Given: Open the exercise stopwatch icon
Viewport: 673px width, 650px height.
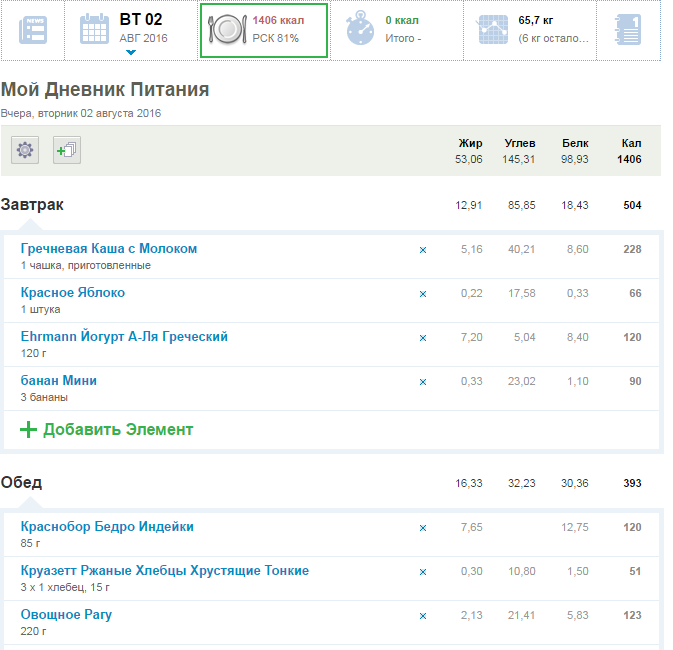Looking at the screenshot, I should (360, 30).
